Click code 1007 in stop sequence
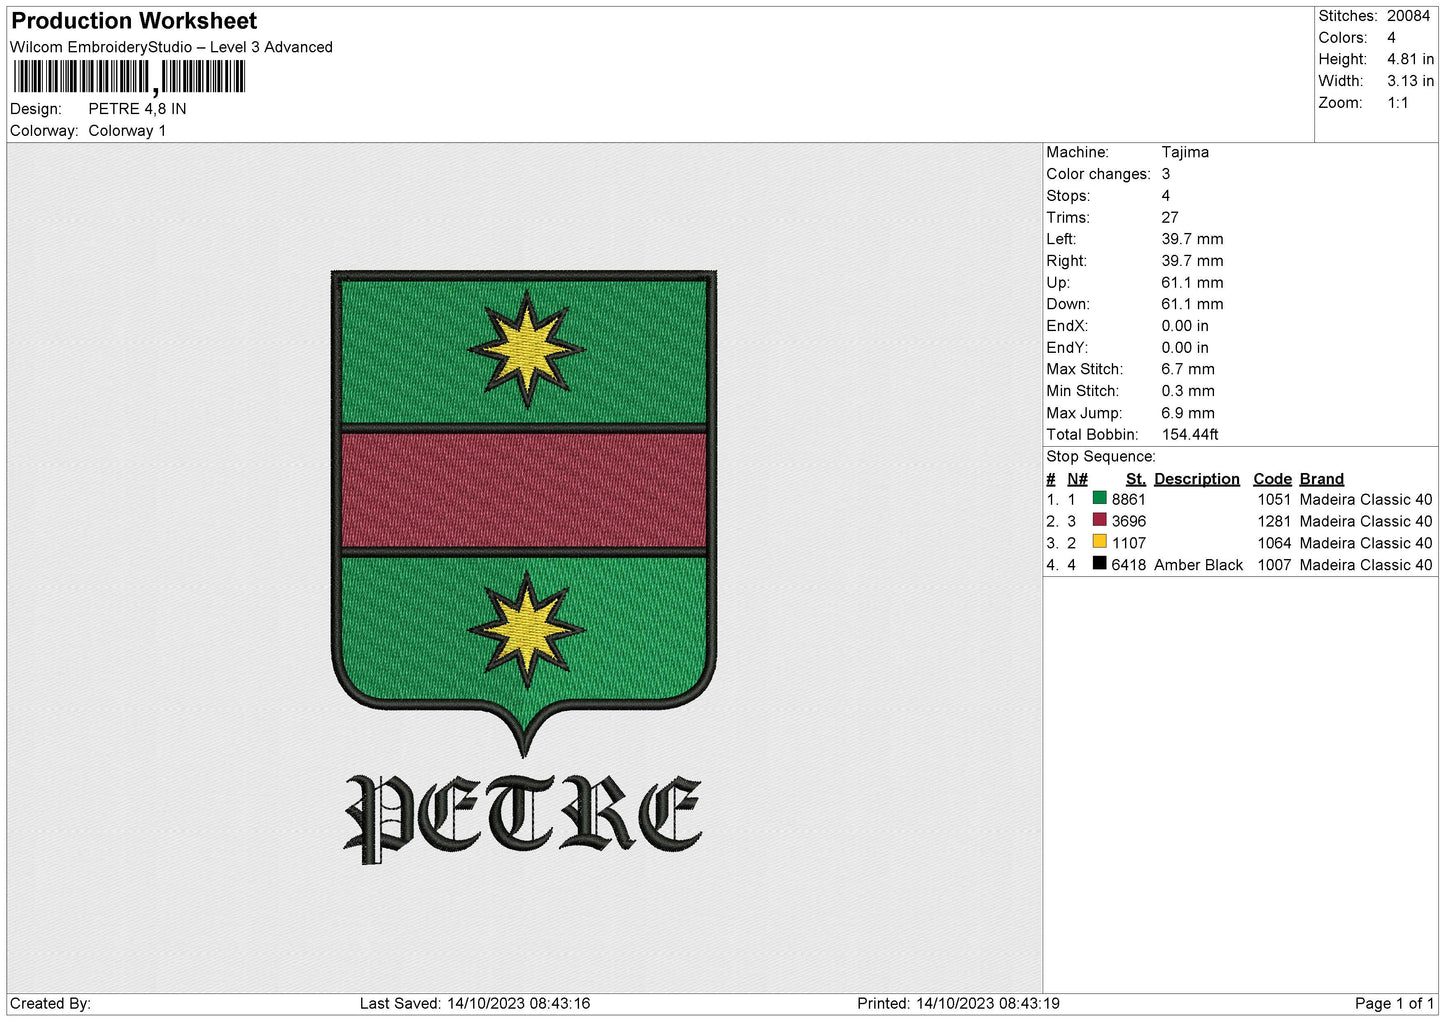The width and height of the screenshot is (1445, 1021). [x=1274, y=565]
